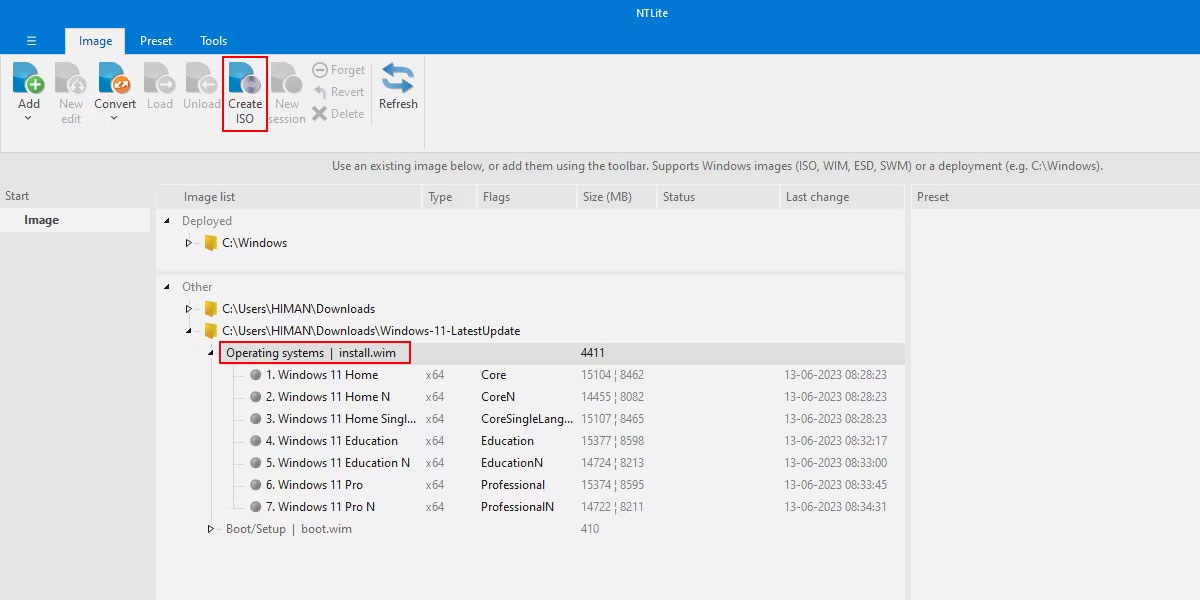Collapse the Operating systems install.wim node
1200x600 pixels.
tap(210, 353)
